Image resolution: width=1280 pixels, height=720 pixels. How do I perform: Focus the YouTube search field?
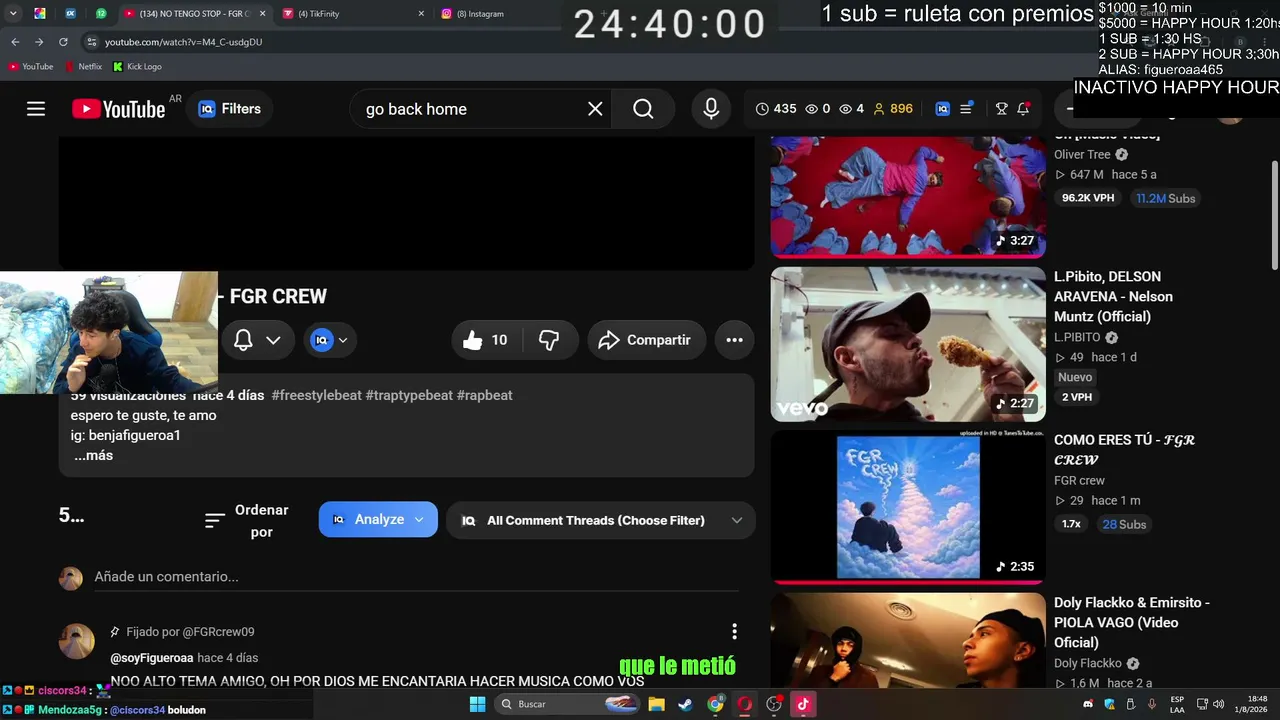pyautogui.click(x=470, y=109)
